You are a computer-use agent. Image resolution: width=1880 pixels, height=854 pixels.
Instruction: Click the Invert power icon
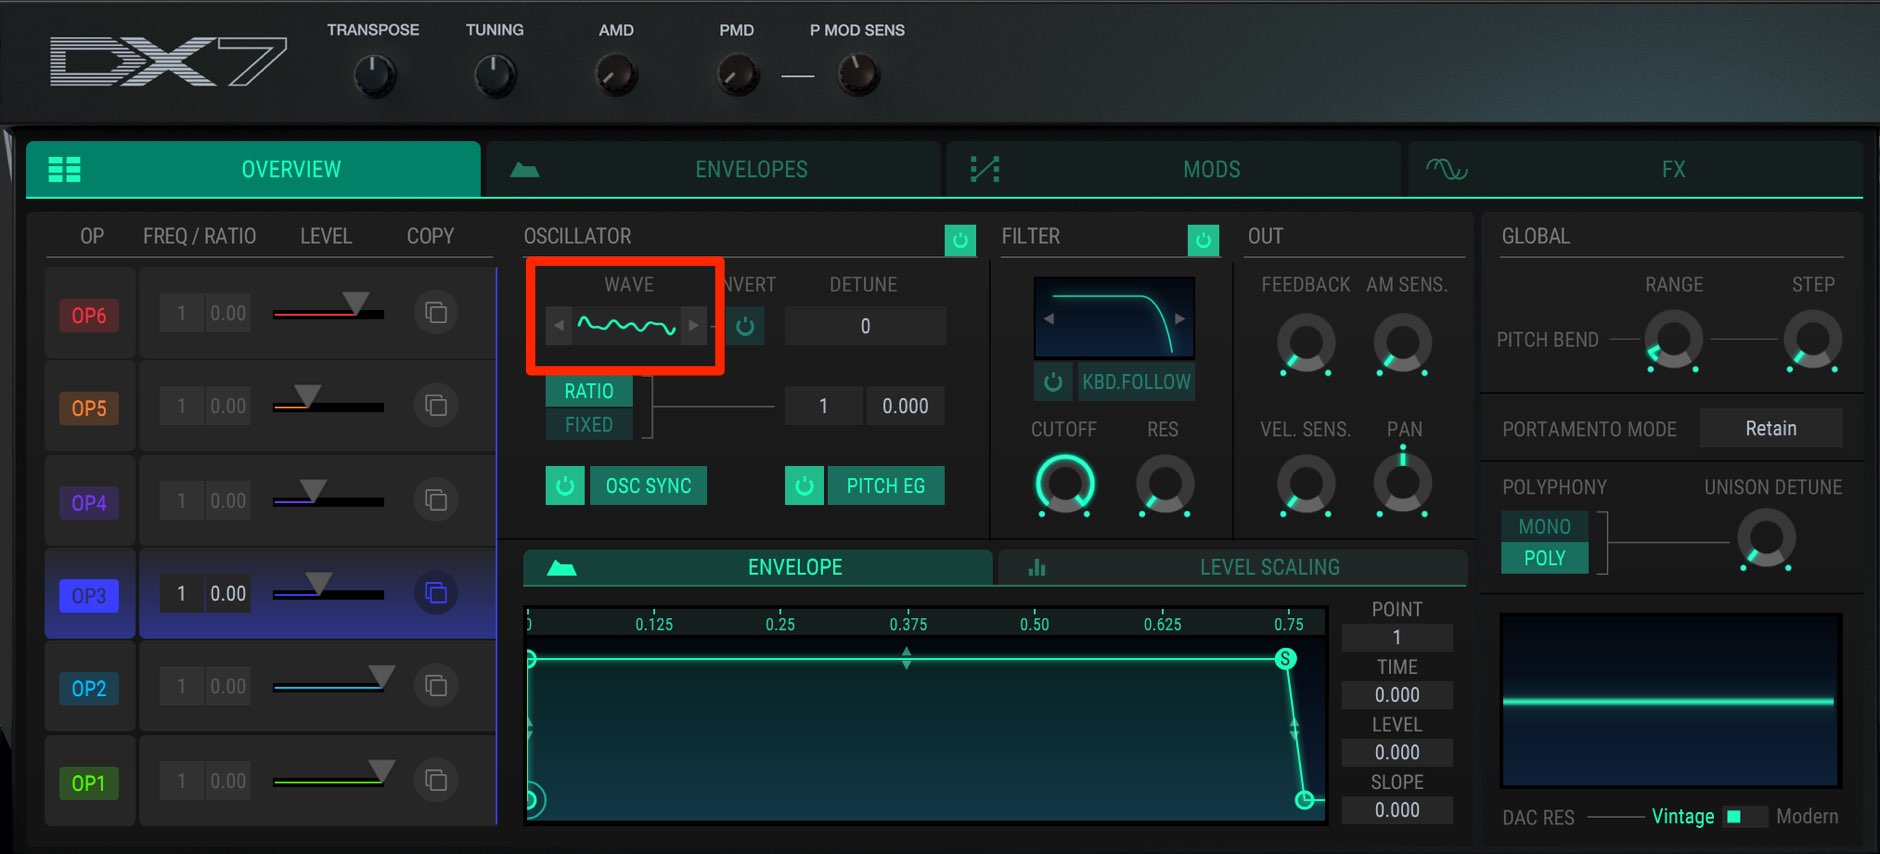(745, 326)
